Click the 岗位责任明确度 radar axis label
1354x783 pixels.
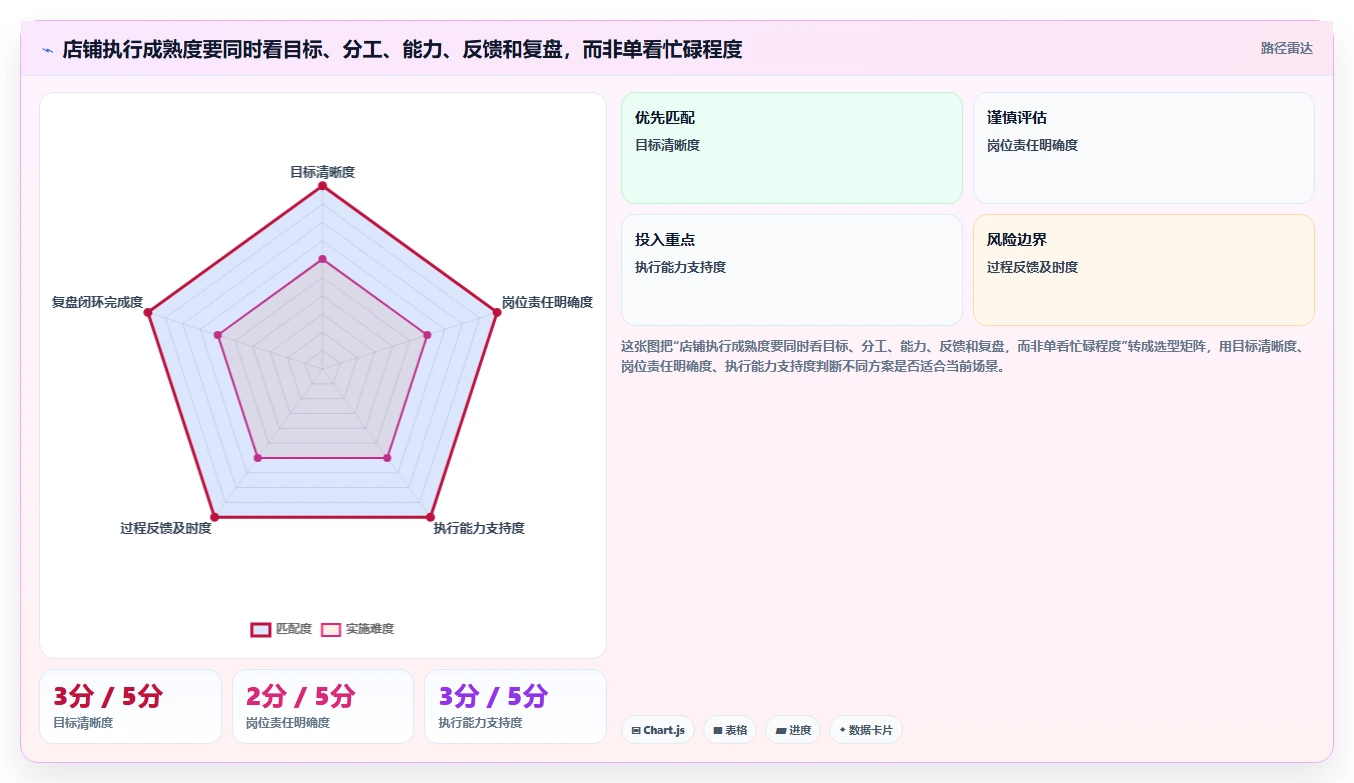pyautogui.click(x=547, y=302)
